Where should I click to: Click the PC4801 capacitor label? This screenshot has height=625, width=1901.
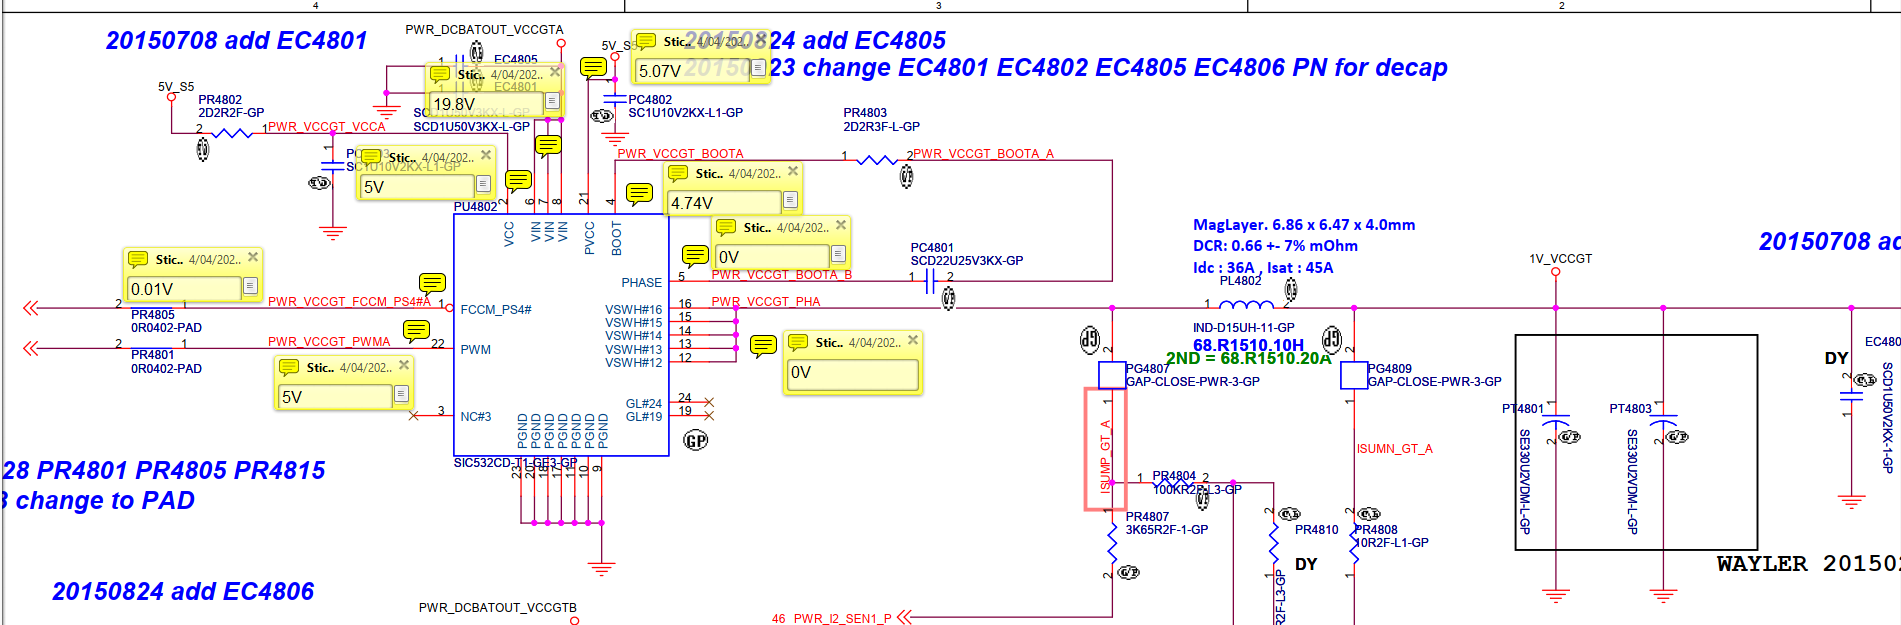point(932,248)
